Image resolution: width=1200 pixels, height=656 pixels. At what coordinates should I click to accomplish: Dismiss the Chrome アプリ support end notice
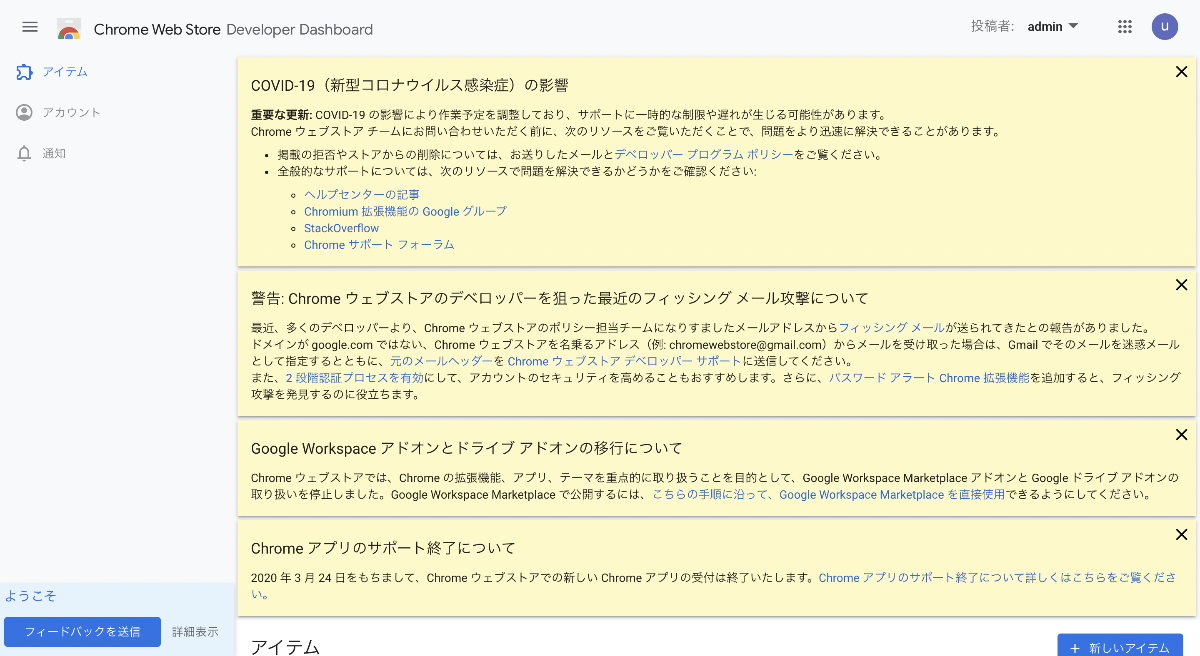(1181, 535)
